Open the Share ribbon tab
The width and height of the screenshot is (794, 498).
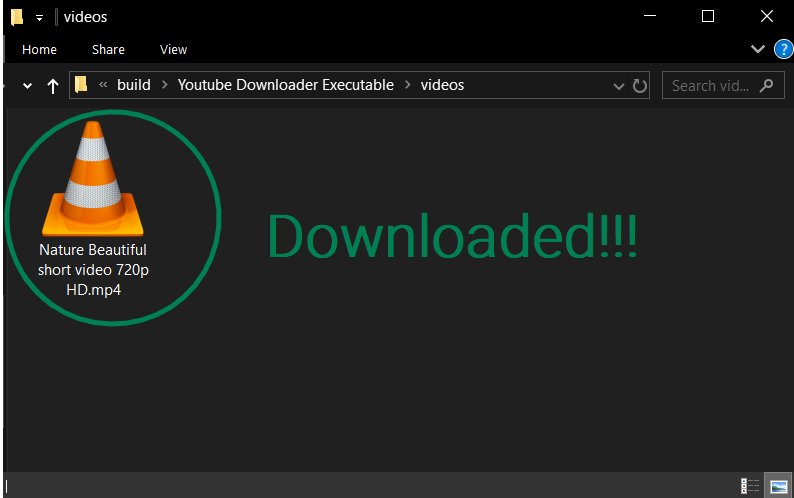point(108,50)
